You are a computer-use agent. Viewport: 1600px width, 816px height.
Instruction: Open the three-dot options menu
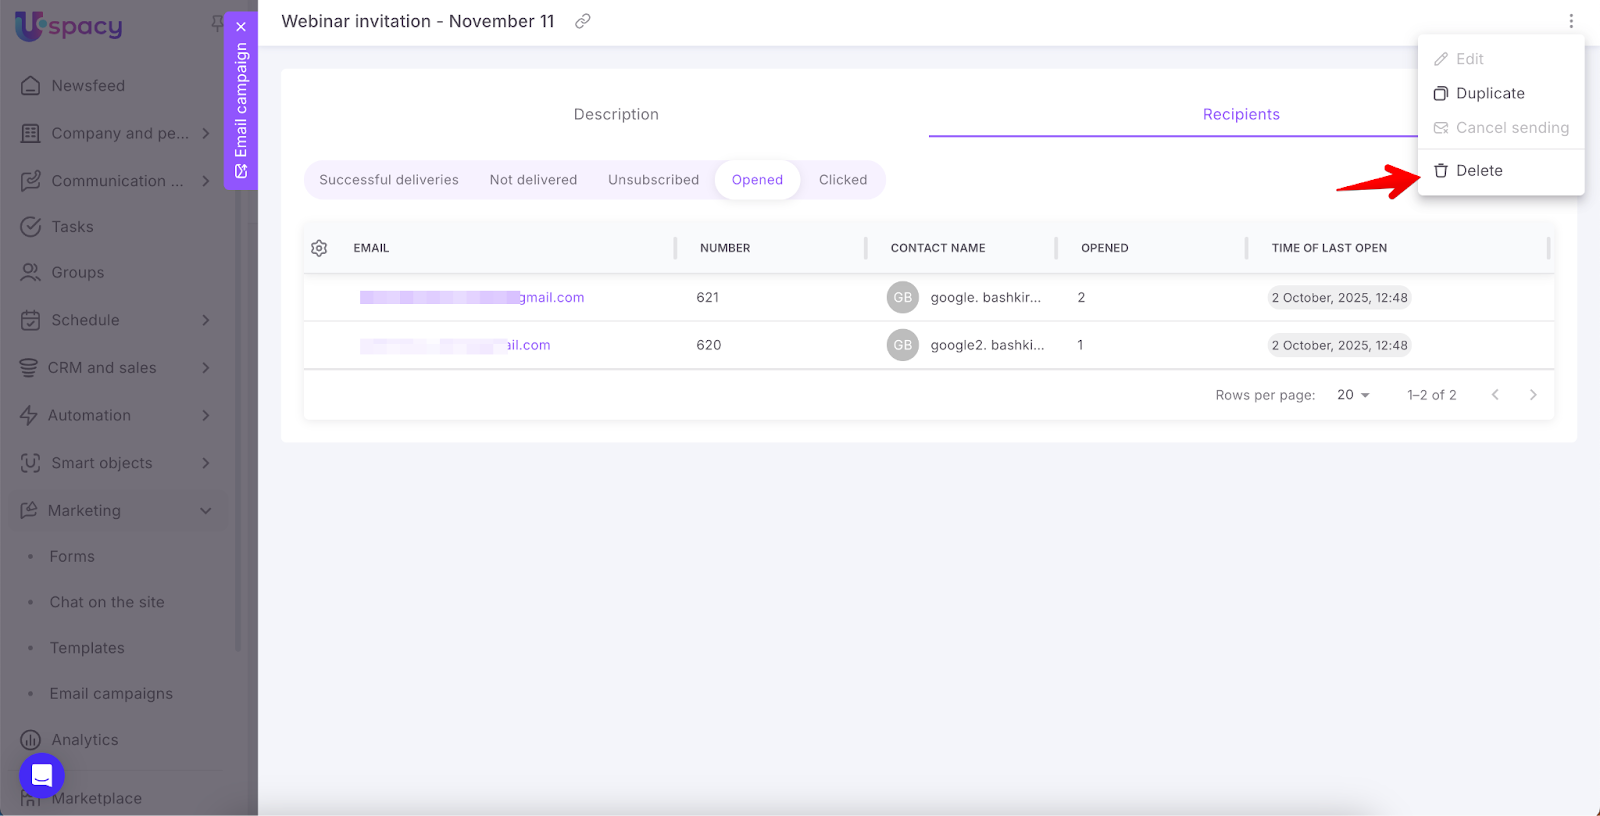pyautogui.click(x=1570, y=21)
